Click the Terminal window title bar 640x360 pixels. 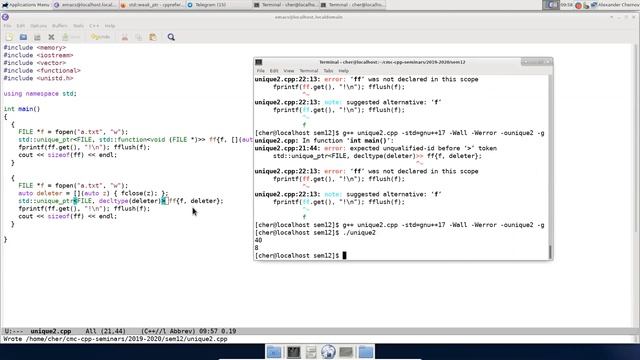pos(392,62)
